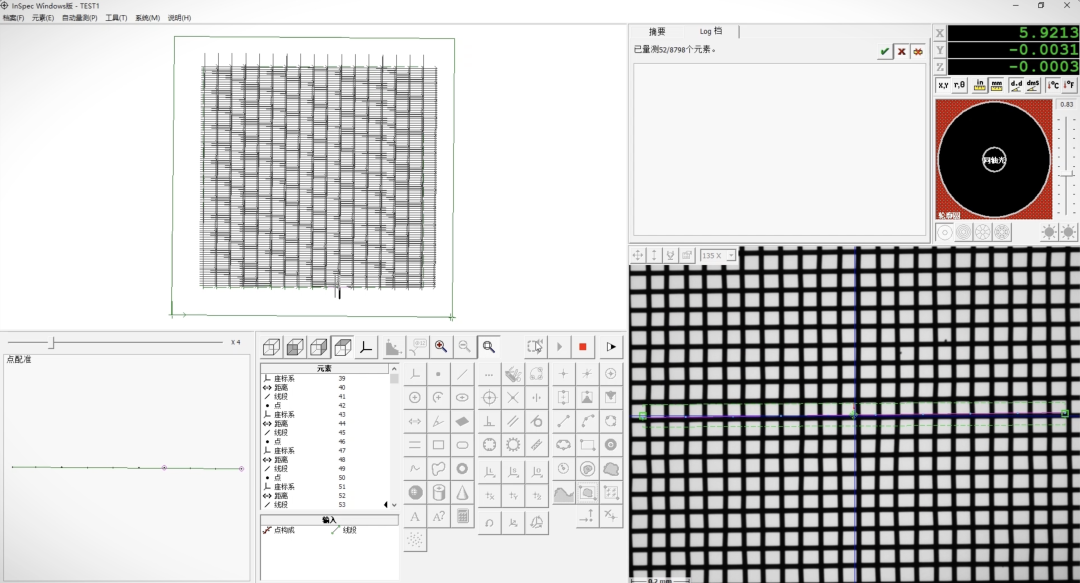
Task: Open the 说明(H) menu
Action: point(179,18)
